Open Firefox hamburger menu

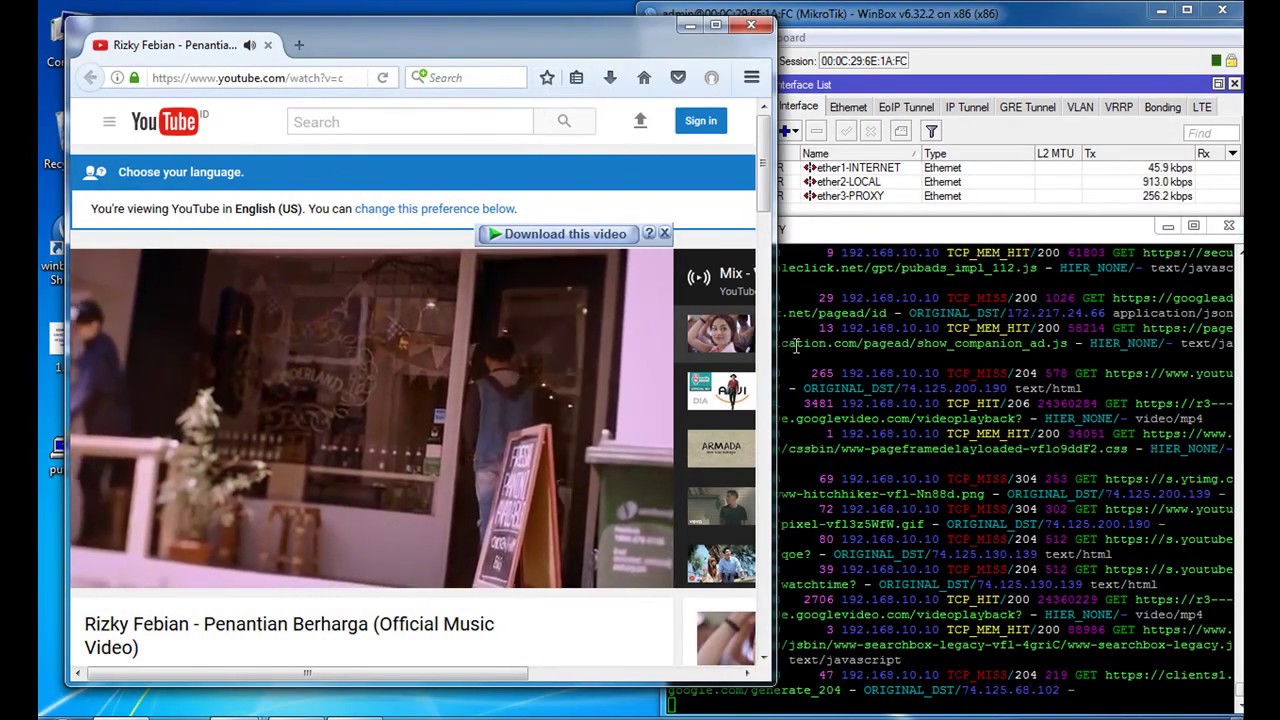point(751,77)
